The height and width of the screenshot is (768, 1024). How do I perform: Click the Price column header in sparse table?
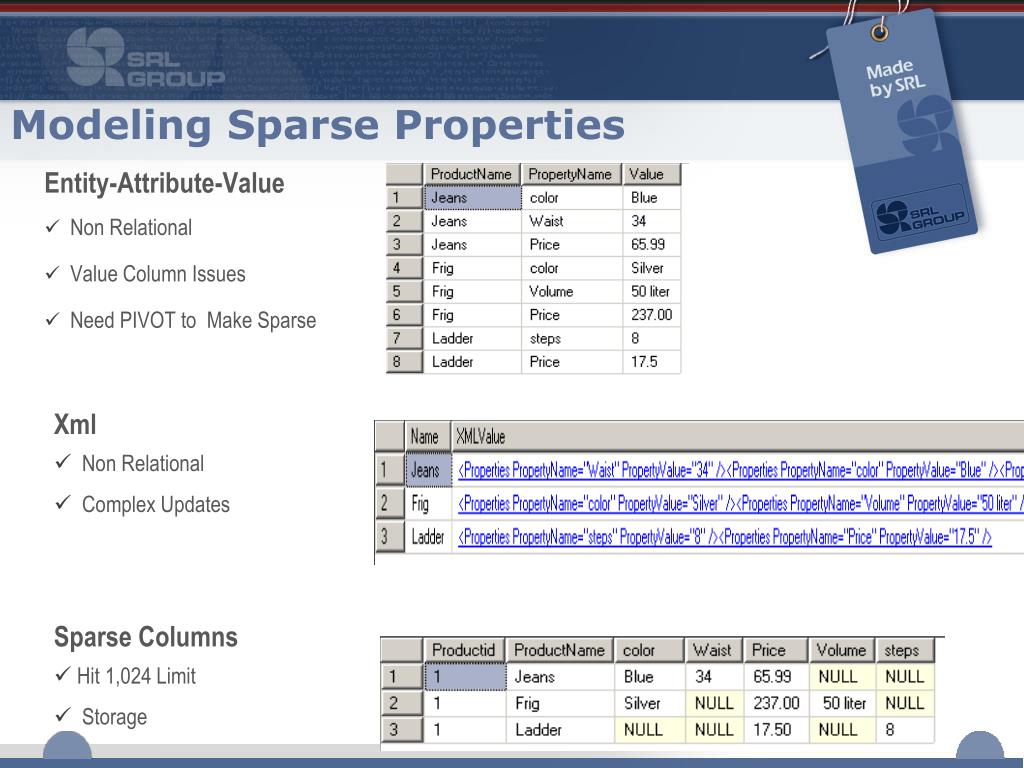click(x=776, y=650)
